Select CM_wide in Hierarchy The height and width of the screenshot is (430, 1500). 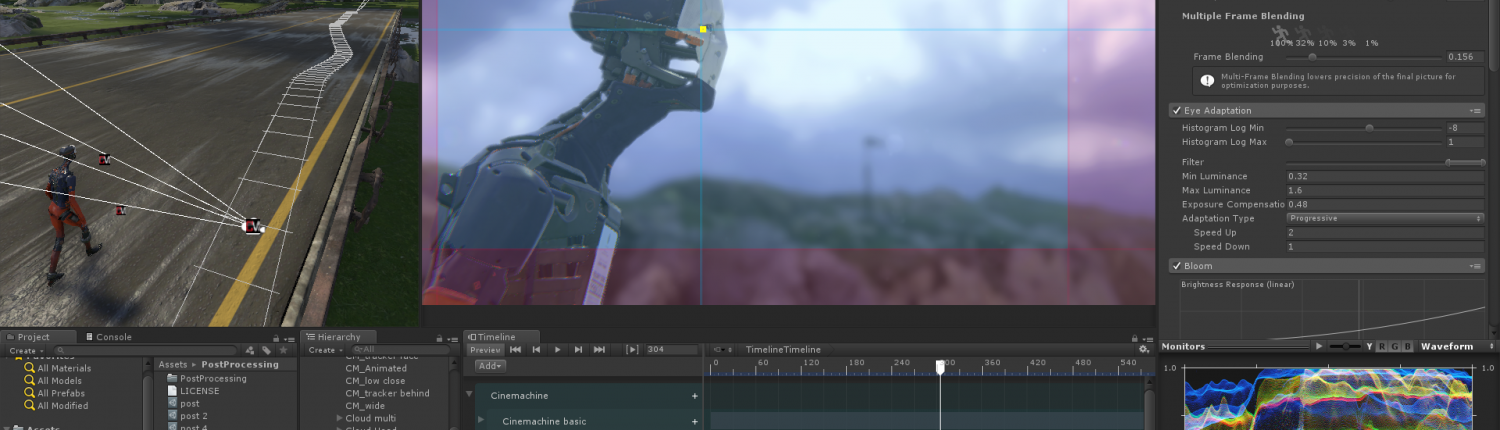(x=365, y=406)
